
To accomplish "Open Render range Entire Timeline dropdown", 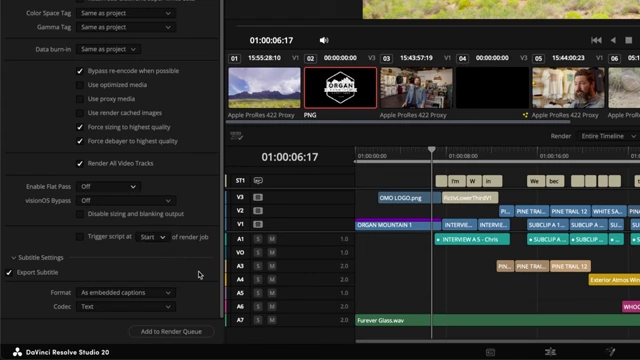I will coord(608,136).
